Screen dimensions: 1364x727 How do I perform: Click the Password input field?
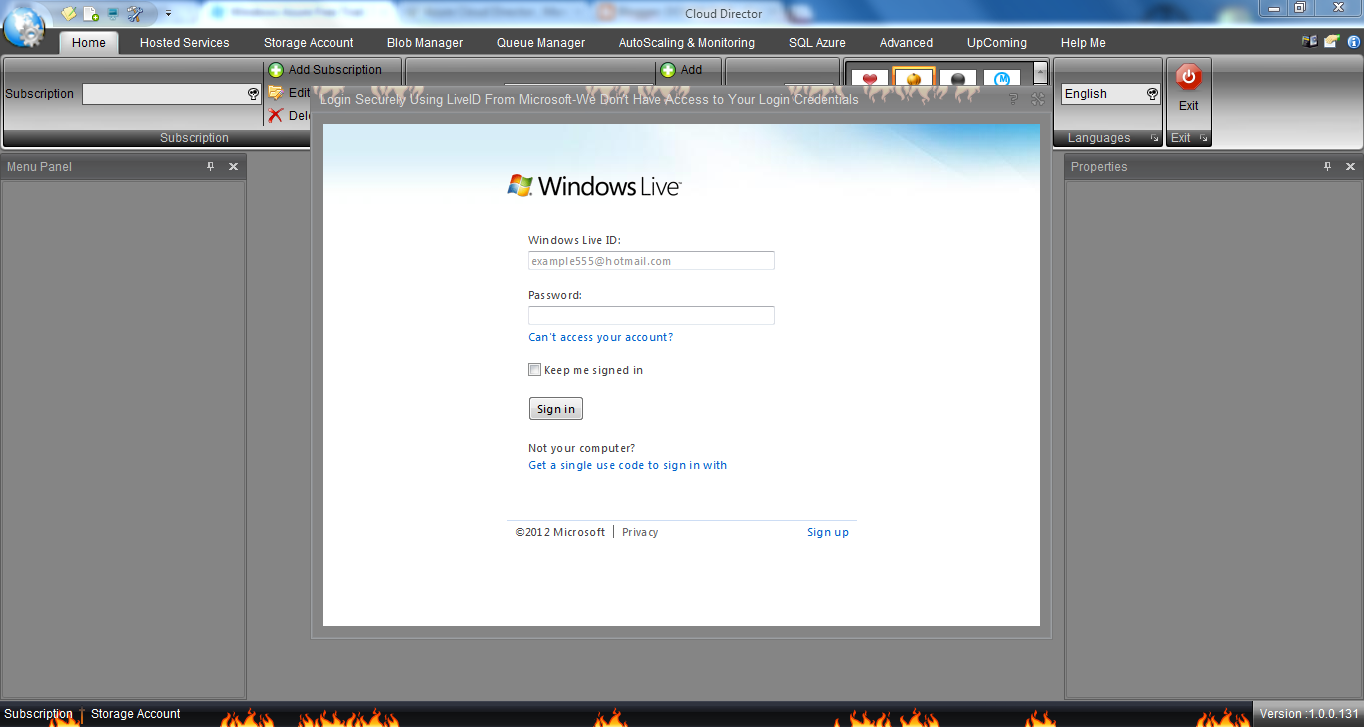[651, 315]
